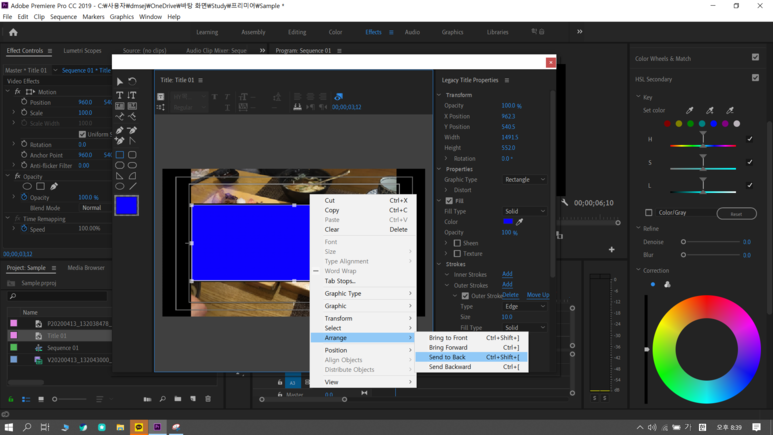Choose Bring to Front in Arrange submenu
Image resolution: width=773 pixels, height=435 pixels.
472,338
